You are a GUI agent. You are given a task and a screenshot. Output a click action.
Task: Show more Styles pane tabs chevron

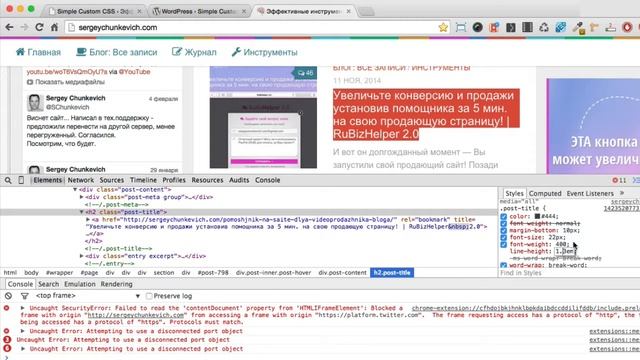click(x=622, y=193)
